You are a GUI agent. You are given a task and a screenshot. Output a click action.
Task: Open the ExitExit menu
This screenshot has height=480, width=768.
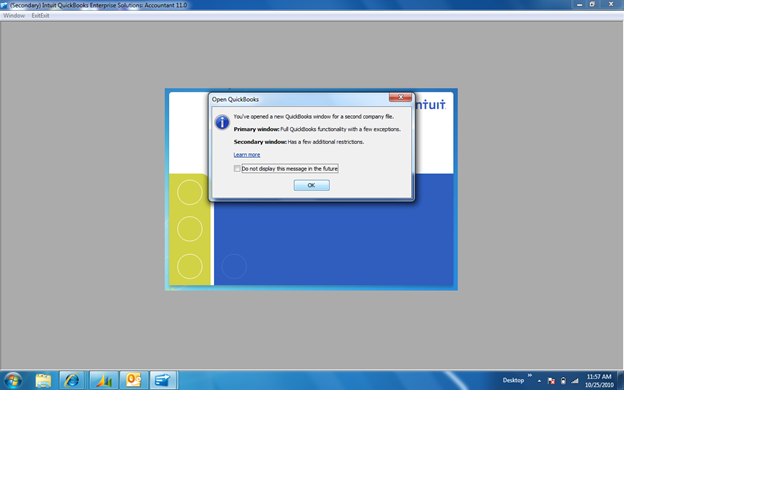pos(40,16)
